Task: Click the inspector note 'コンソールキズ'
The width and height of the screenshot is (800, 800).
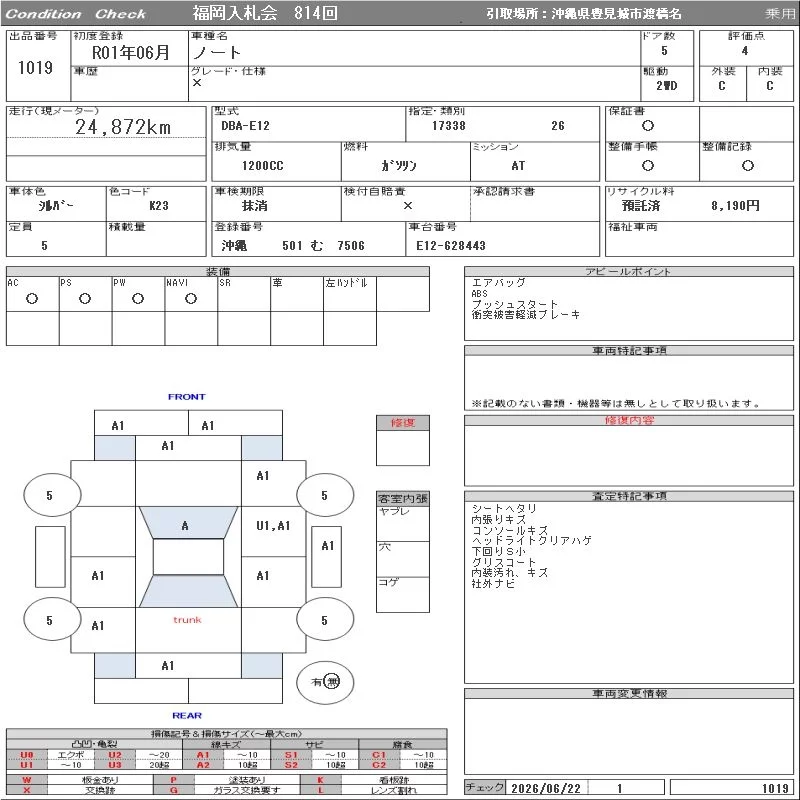Action: coord(510,530)
